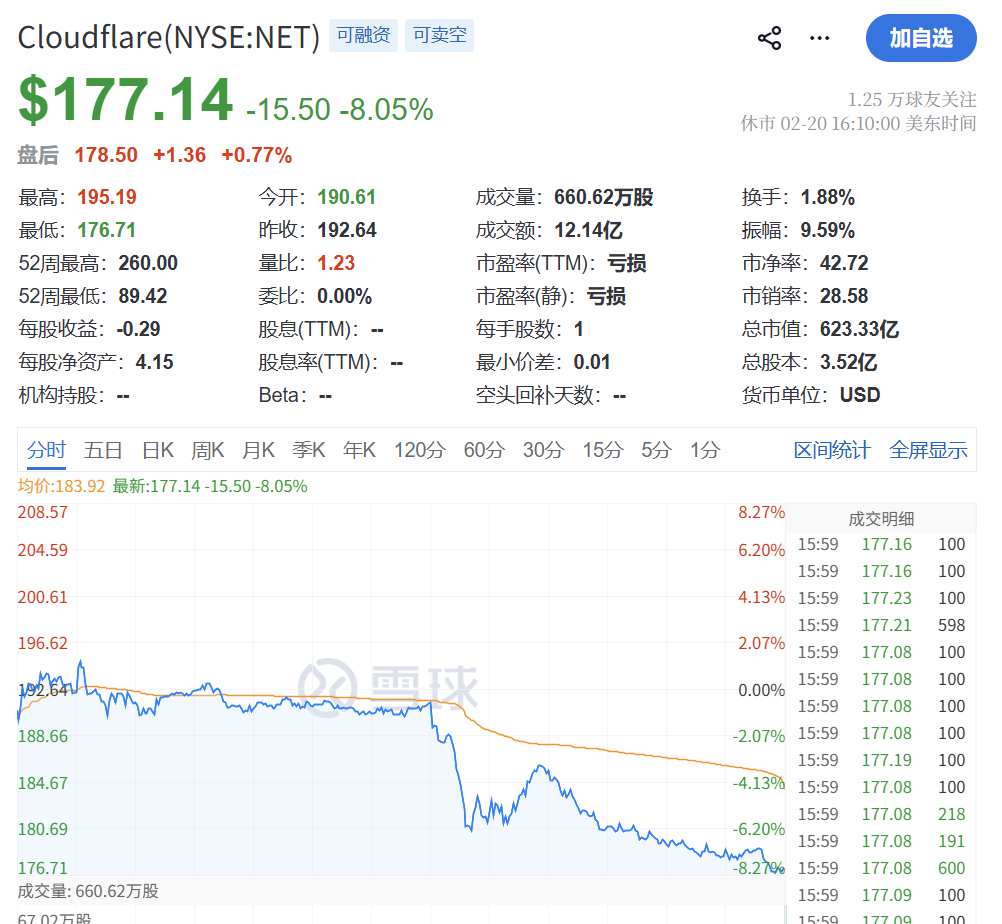
Task: Show the 60分 interval chart
Action: pyautogui.click(x=483, y=450)
